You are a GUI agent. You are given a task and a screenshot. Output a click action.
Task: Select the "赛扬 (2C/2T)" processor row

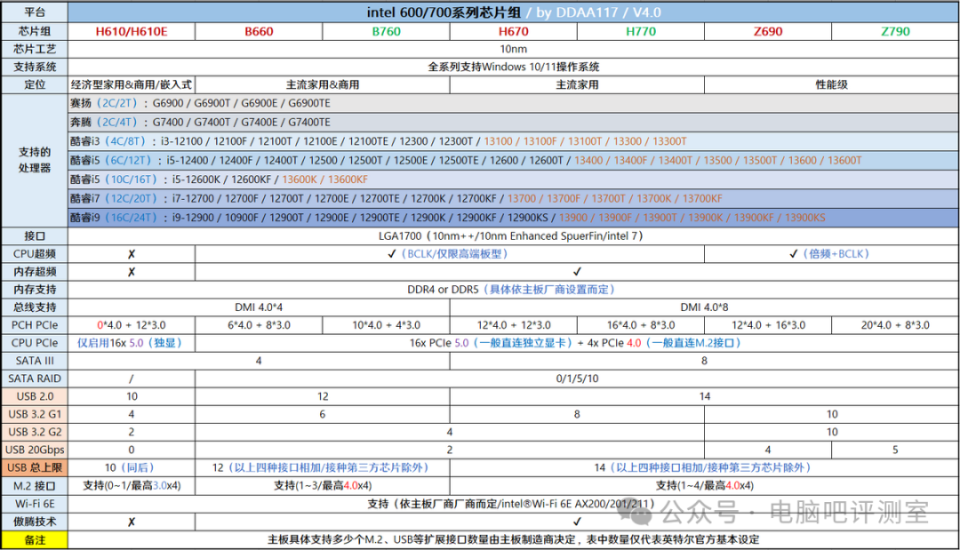513,103
